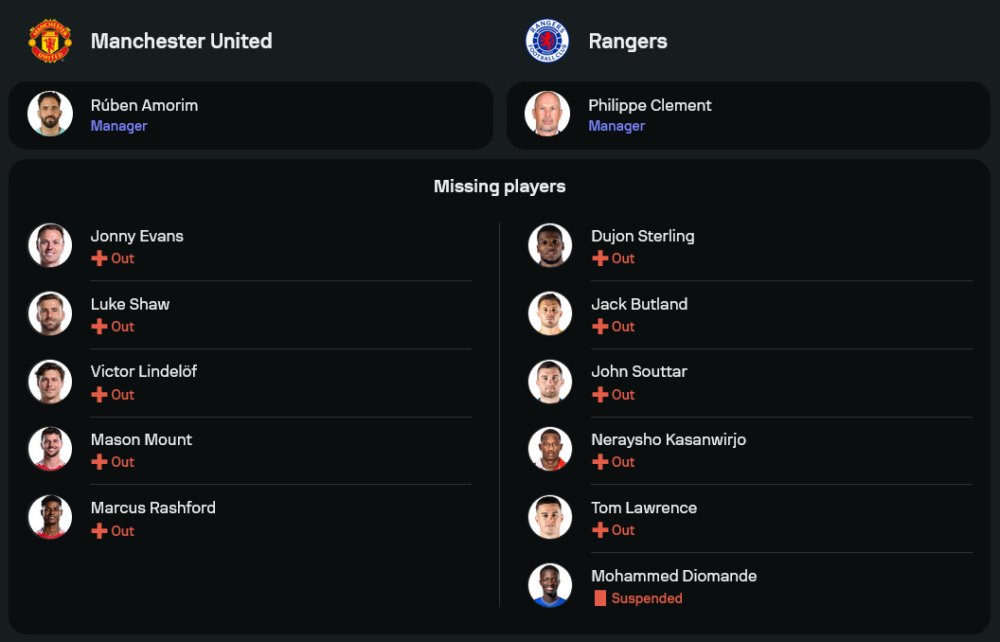Select Jonny Evans in the missing players list

(x=137, y=236)
